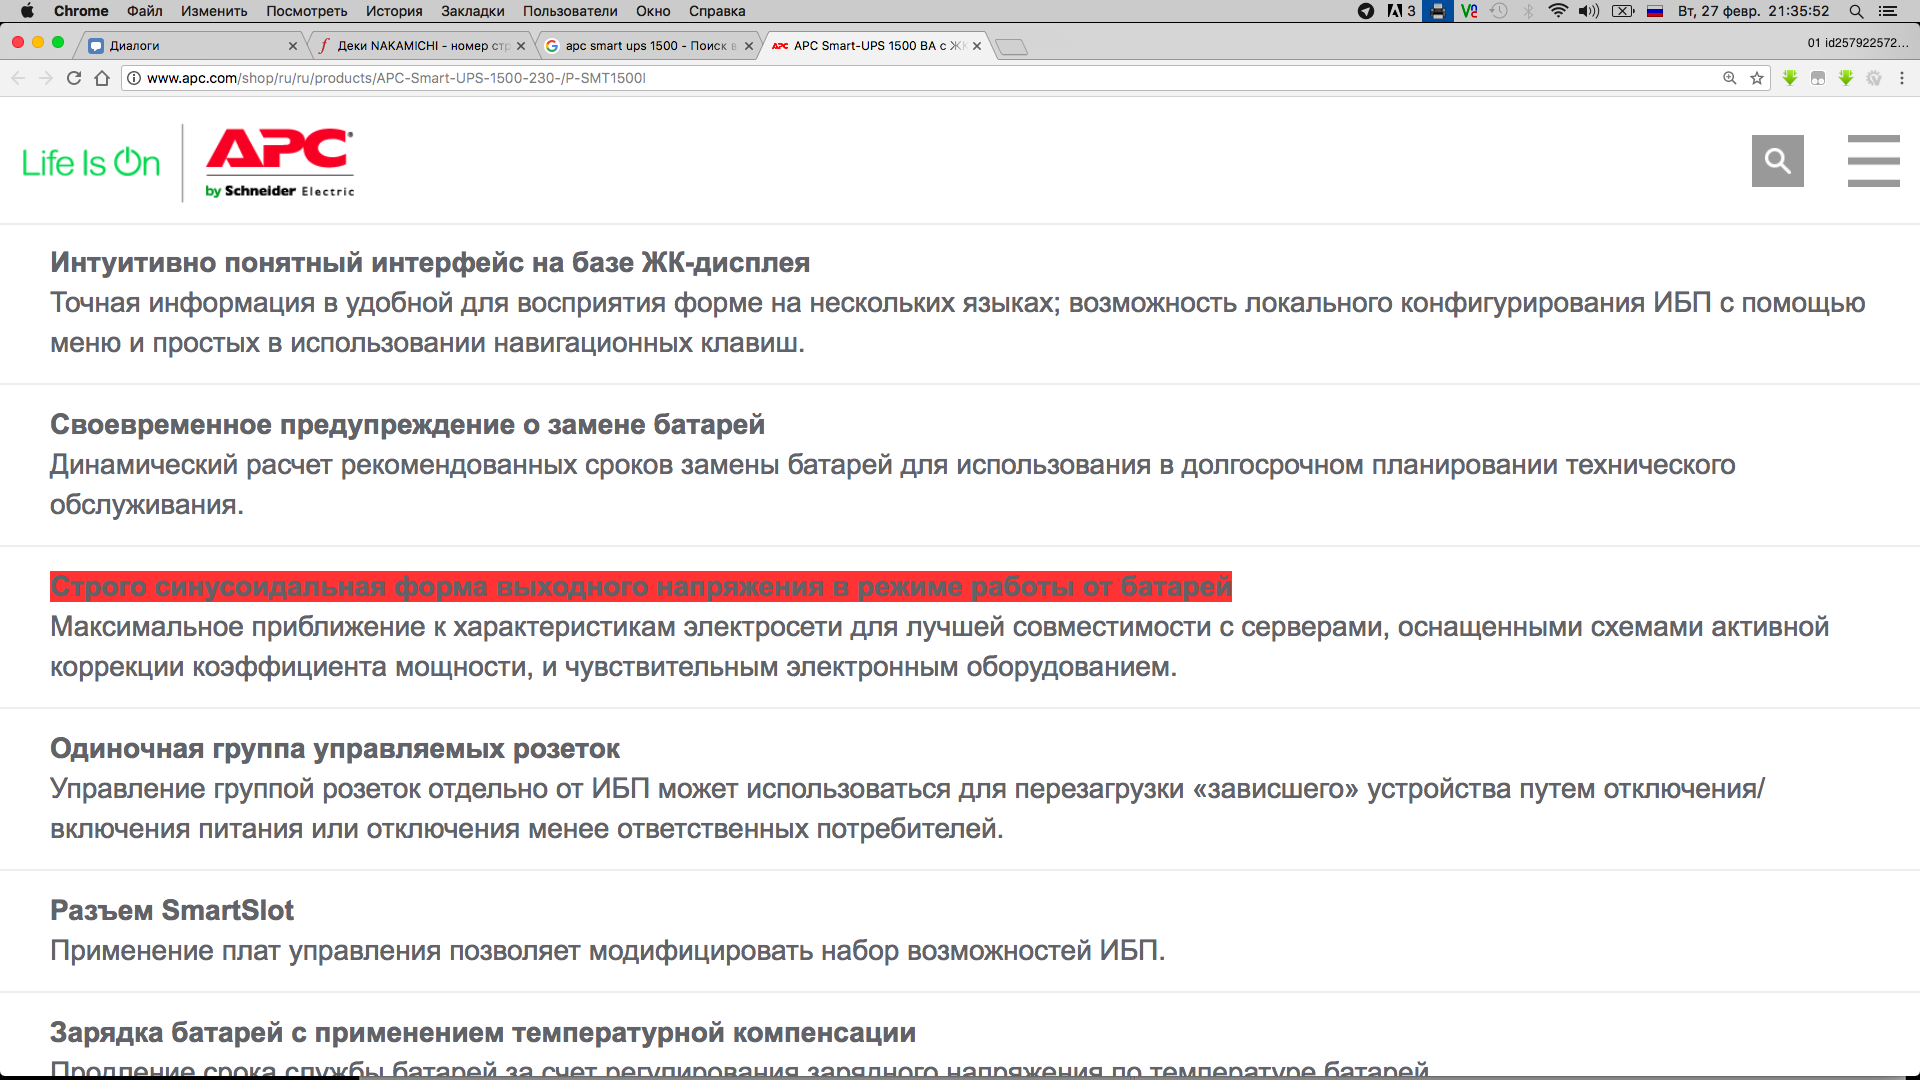Open the Wi-Fi menu bar status
The image size is (1920, 1080).
point(1557,11)
